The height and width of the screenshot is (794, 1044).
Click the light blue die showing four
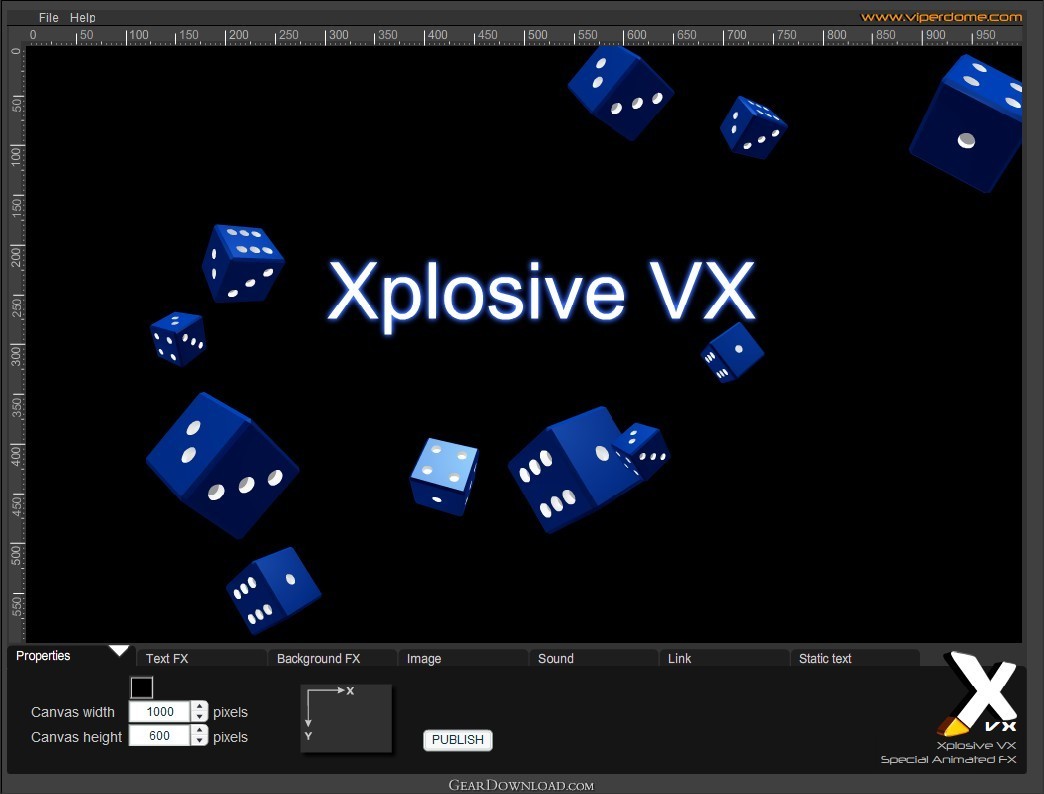pyautogui.click(x=444, y=476)
